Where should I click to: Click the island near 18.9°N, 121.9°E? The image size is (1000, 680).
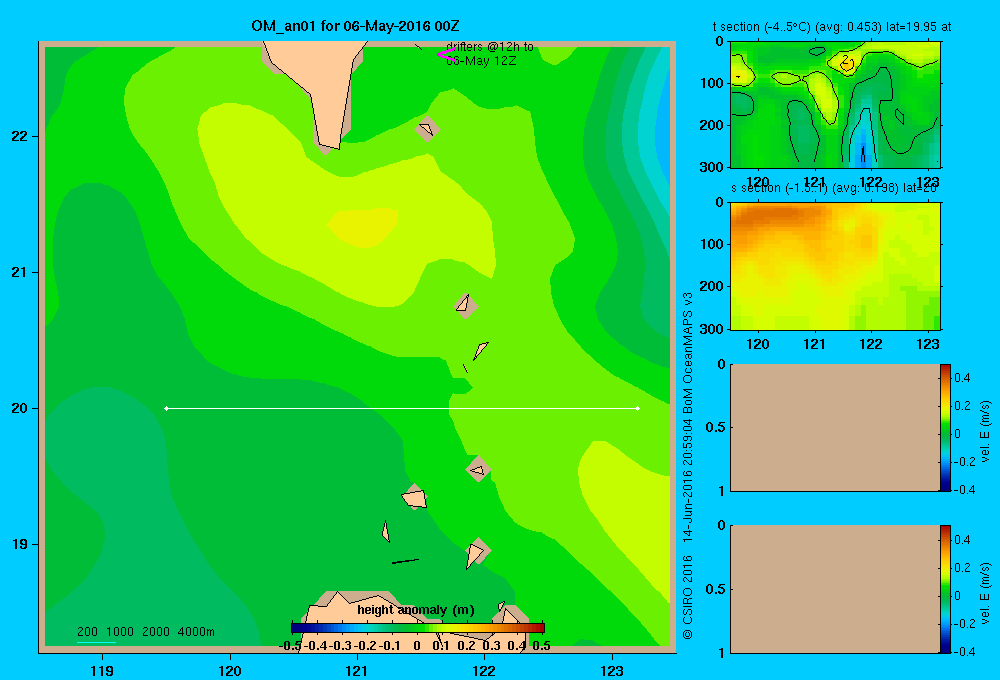coord(476,552)
